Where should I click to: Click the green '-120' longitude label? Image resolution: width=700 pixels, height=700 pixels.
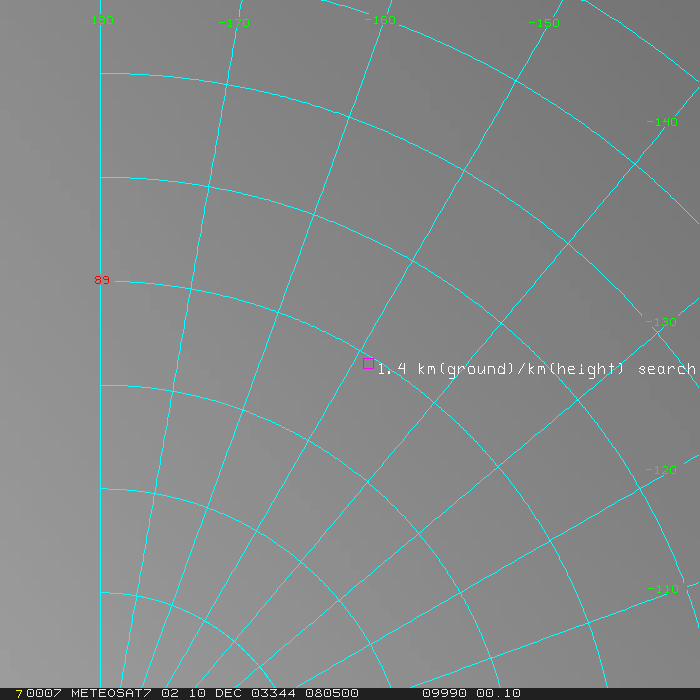[x=661, y=470]
